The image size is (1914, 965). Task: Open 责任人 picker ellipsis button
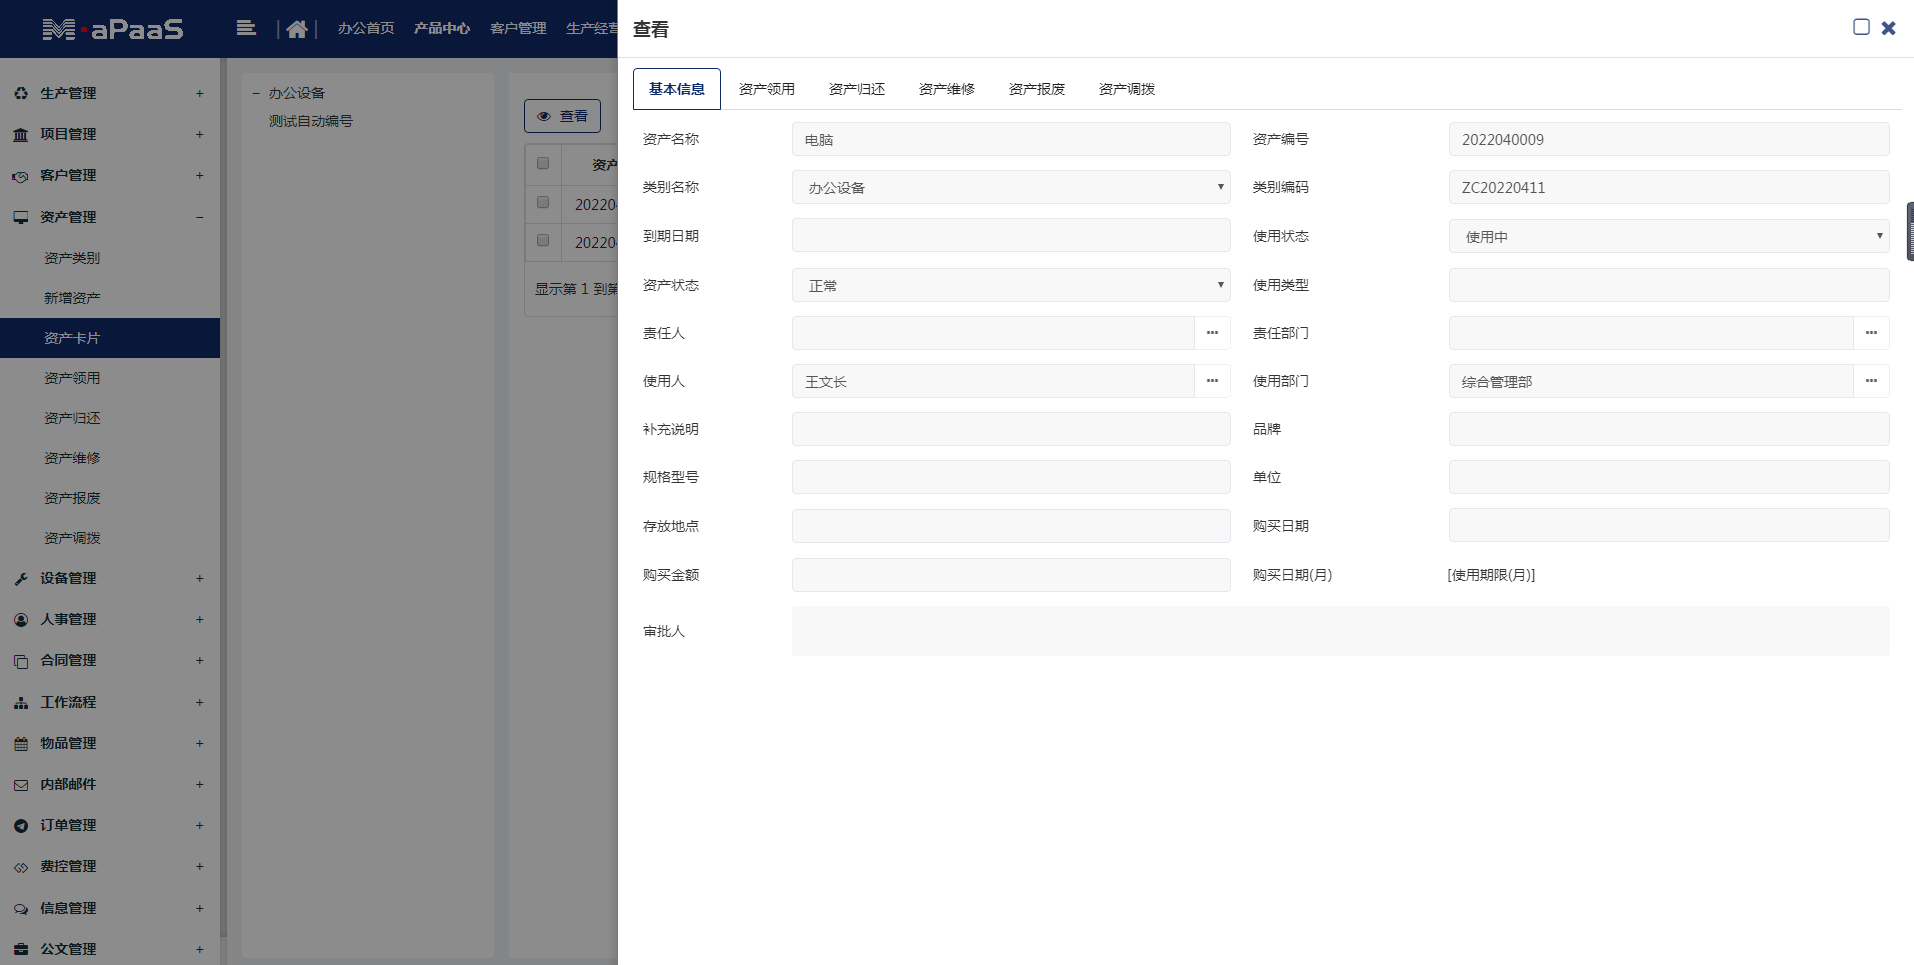point(1212,333)
